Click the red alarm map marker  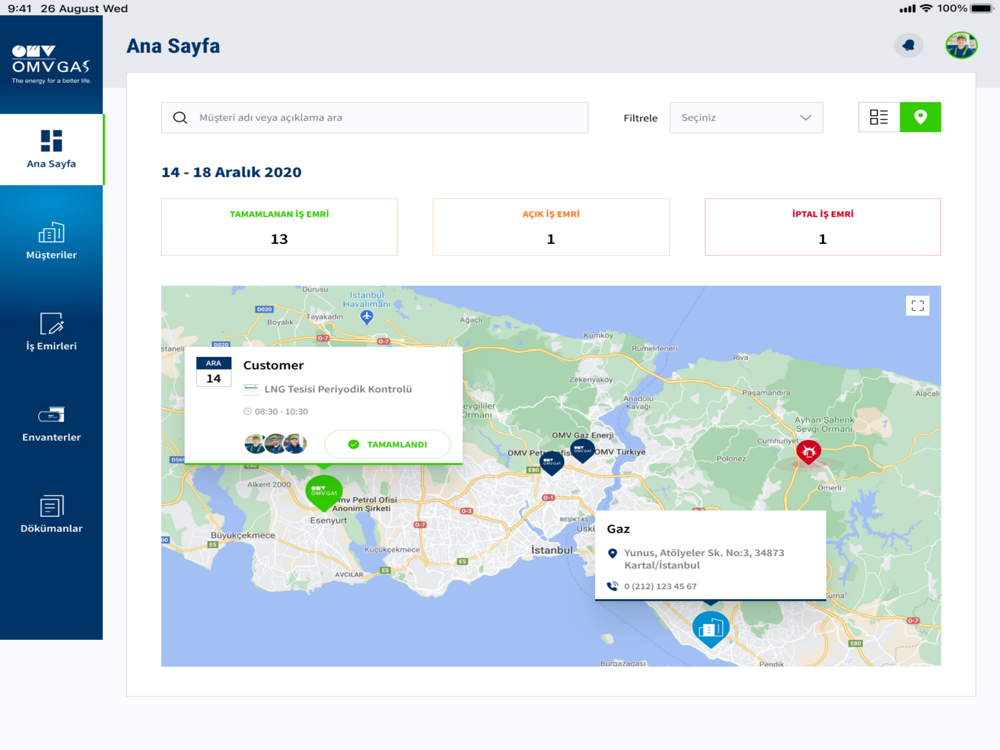click(x=808, y=452)
